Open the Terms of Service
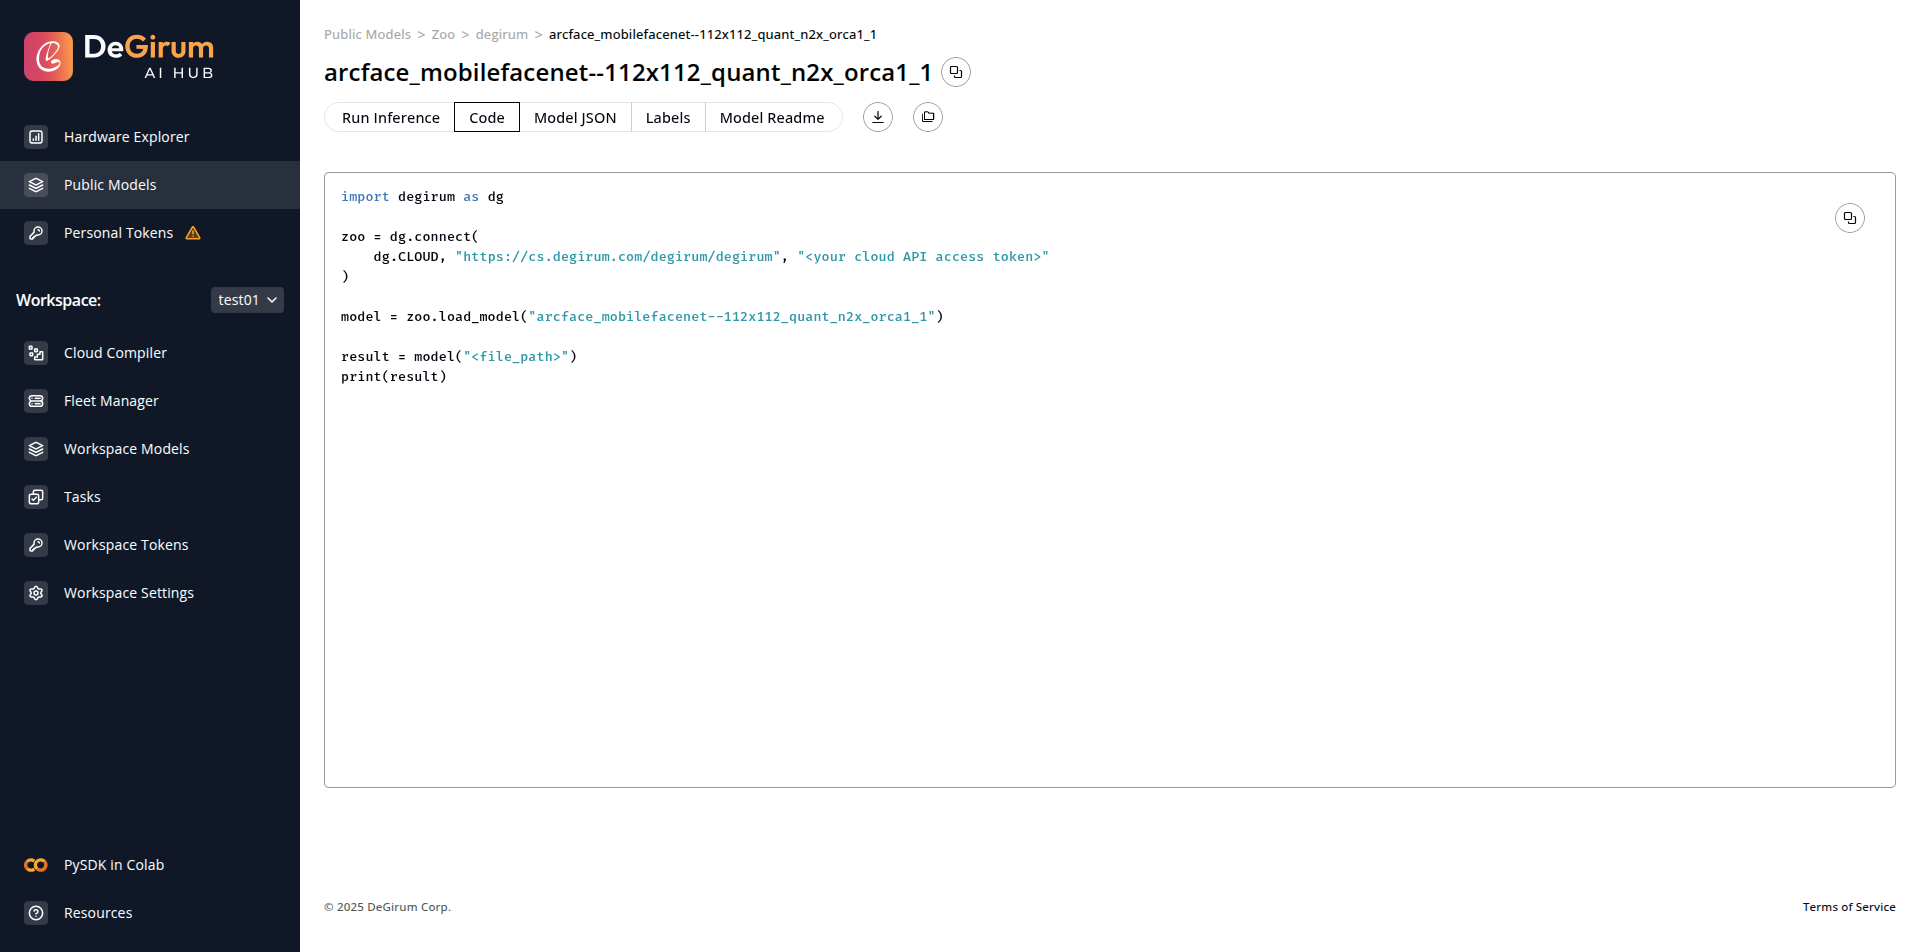The image size is (1918, 952). click(1848, 906)
